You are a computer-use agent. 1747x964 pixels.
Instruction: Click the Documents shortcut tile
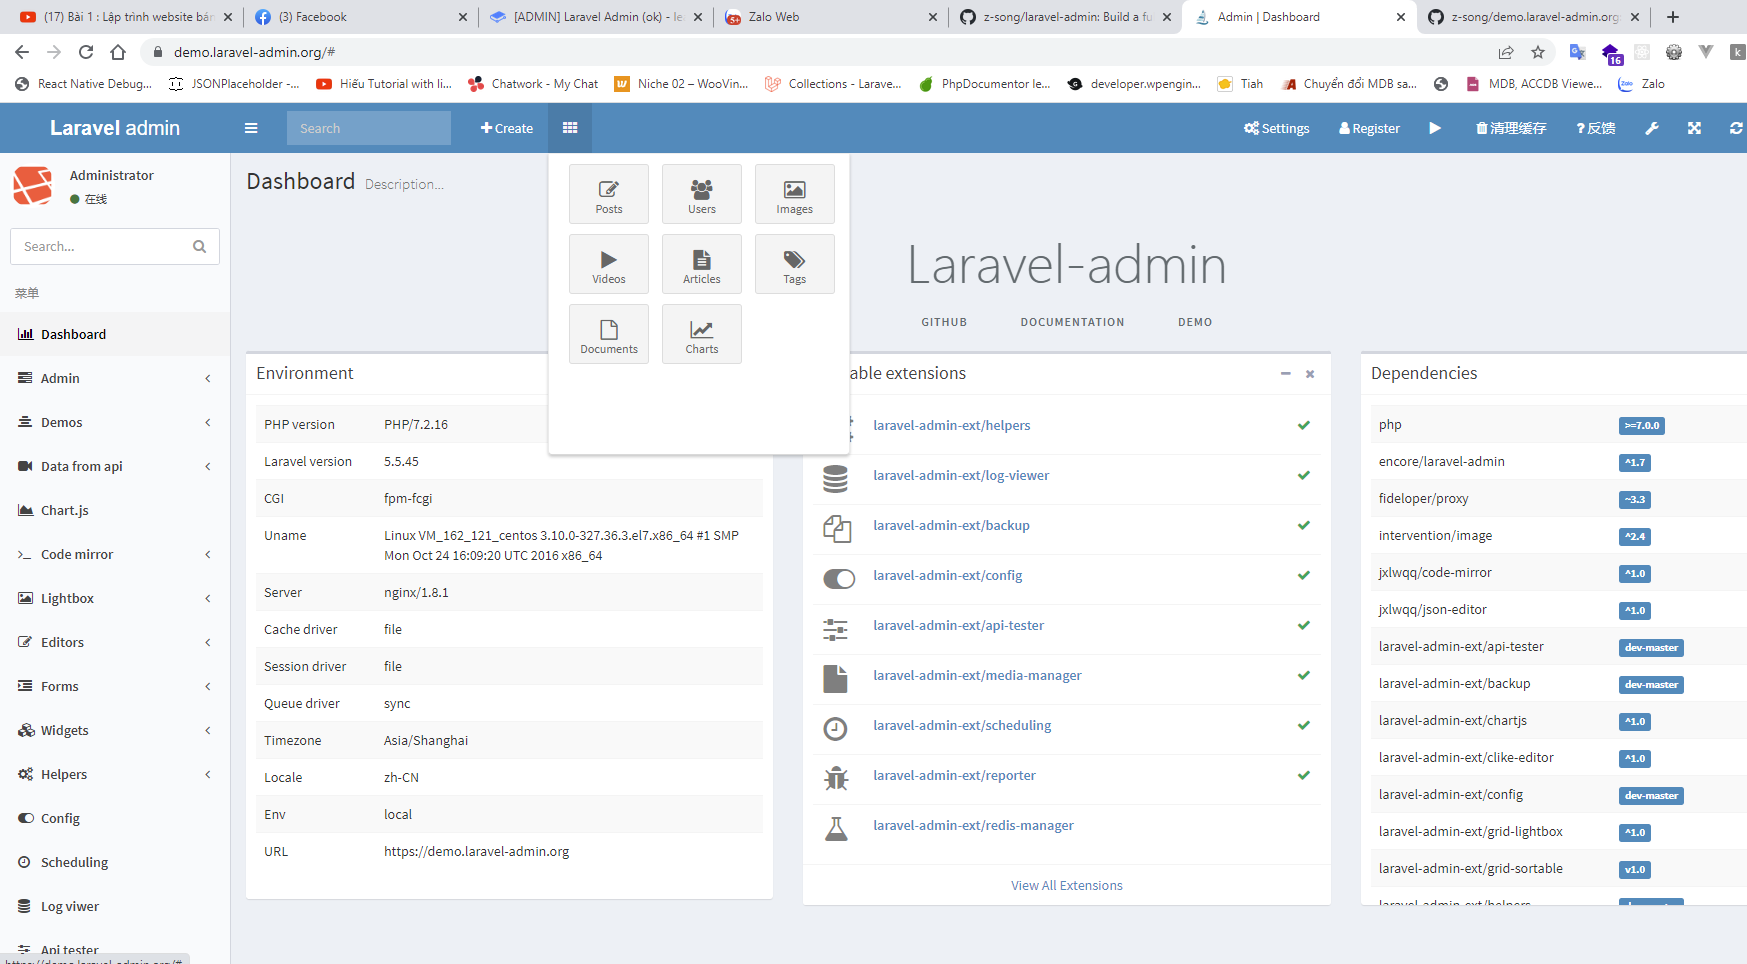[x=608, y=334]
